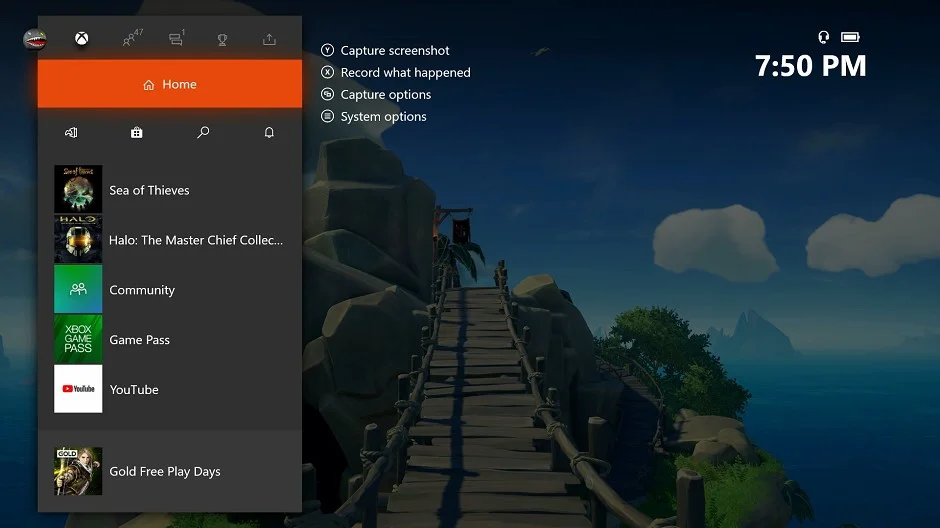Open the Game Pass entry

click(x=170, y=339)
